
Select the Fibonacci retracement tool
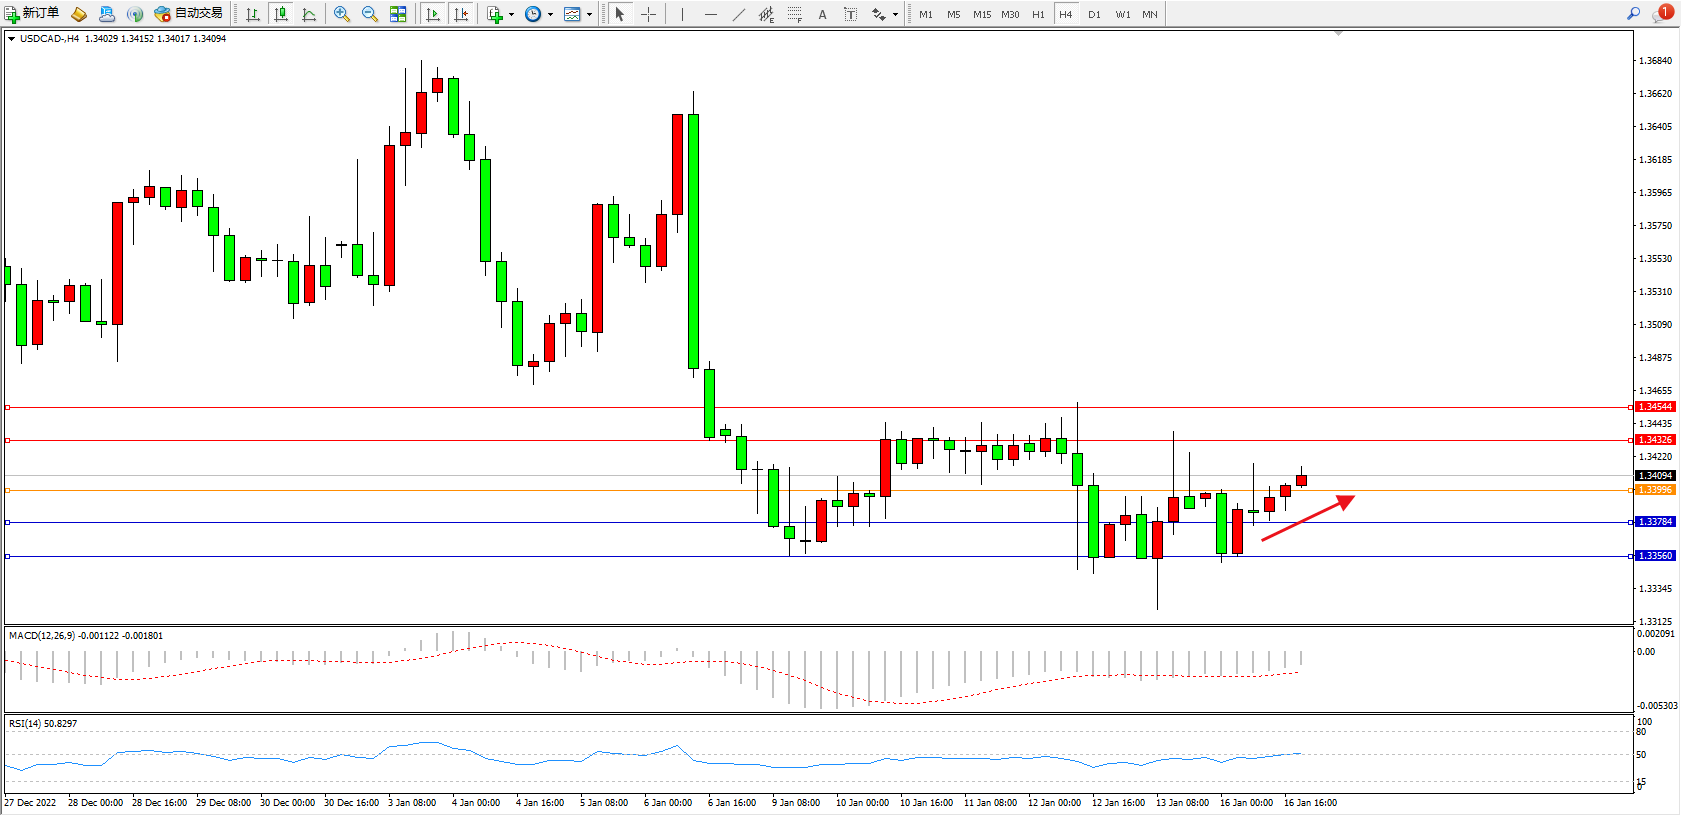point(794,14)
